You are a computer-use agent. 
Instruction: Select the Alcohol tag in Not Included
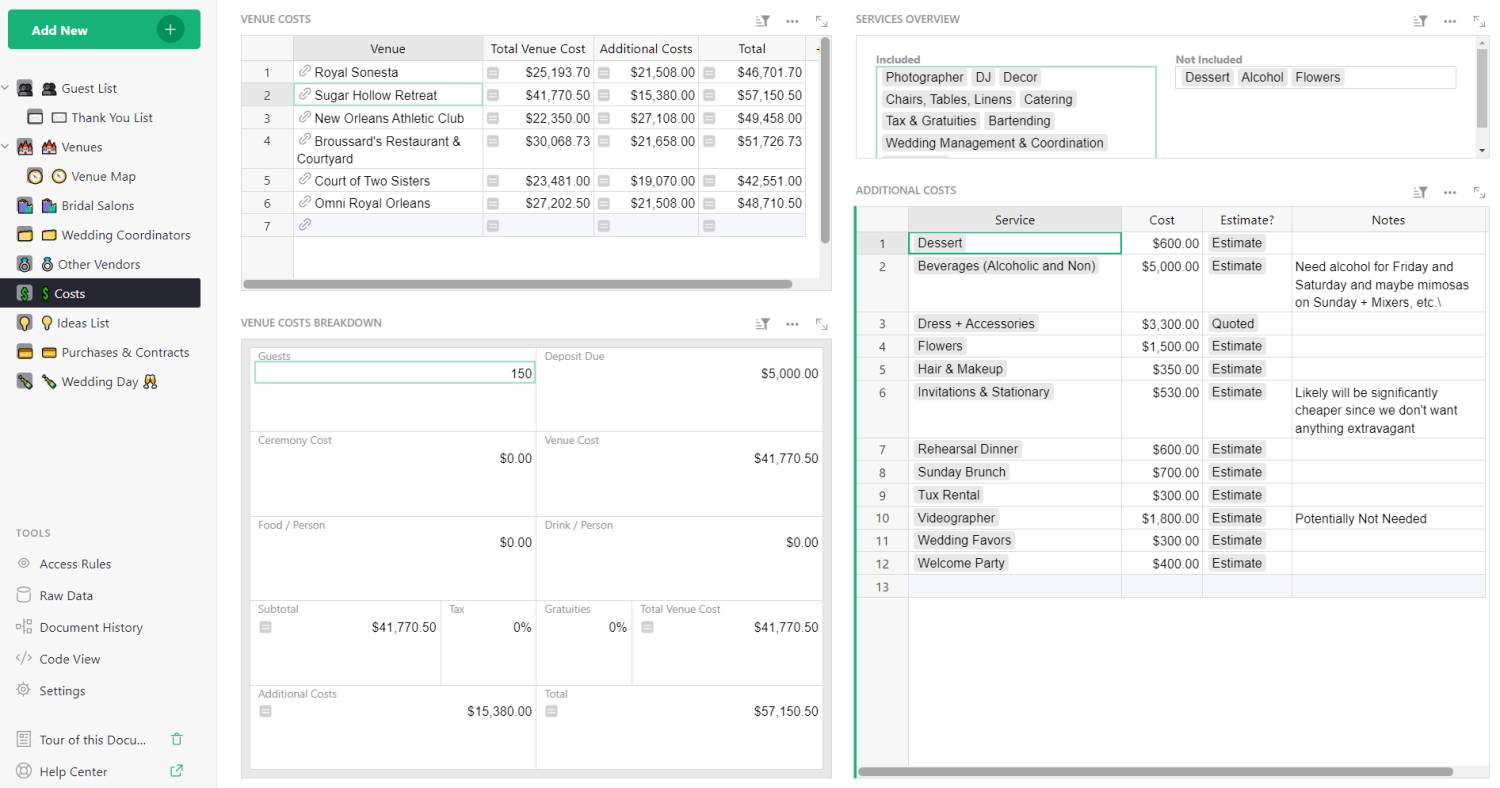pos(1262,77)
